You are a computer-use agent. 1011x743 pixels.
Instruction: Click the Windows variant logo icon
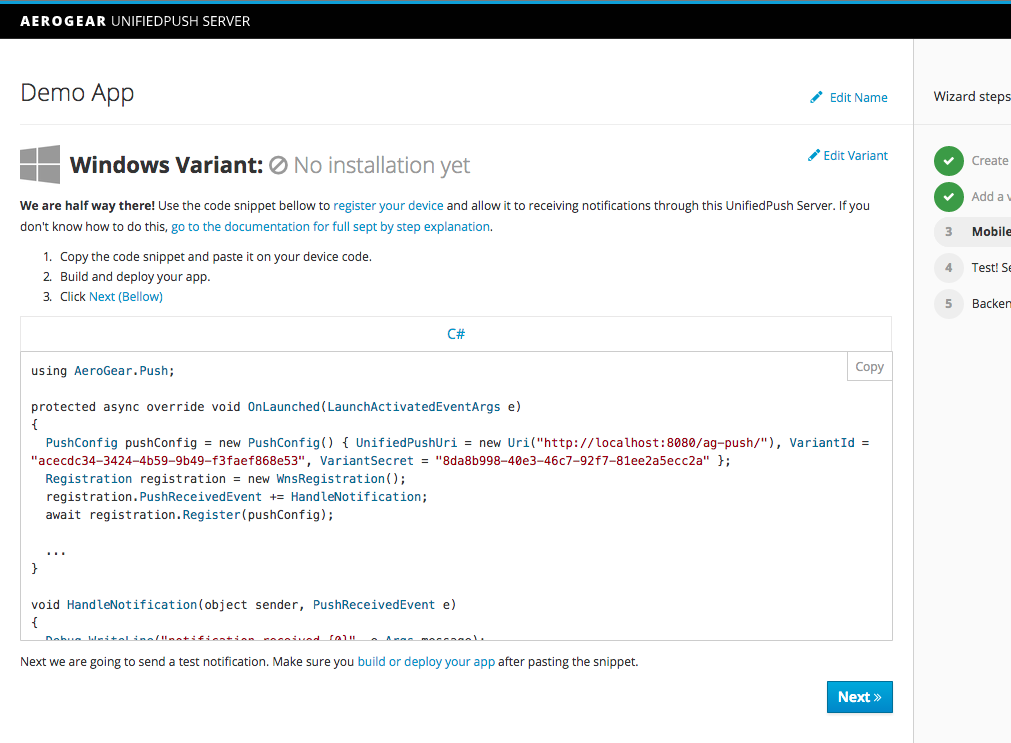[38, 164]
